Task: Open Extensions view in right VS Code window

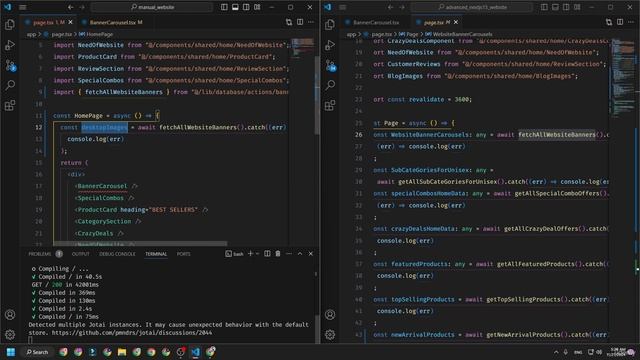Action: (330, 105)
